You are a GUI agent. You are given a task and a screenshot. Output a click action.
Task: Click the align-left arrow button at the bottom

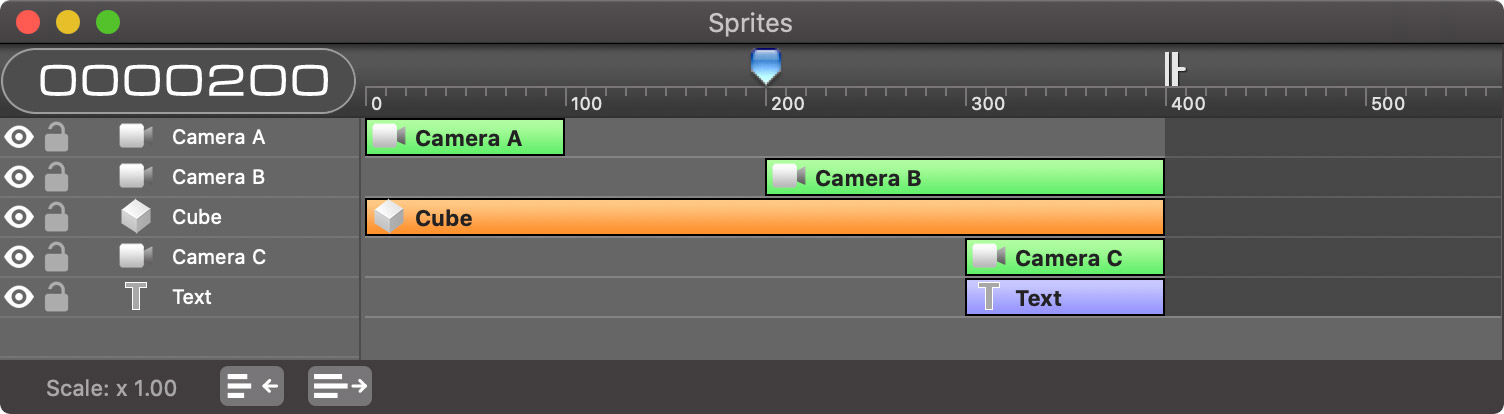[x=252, y=385]
